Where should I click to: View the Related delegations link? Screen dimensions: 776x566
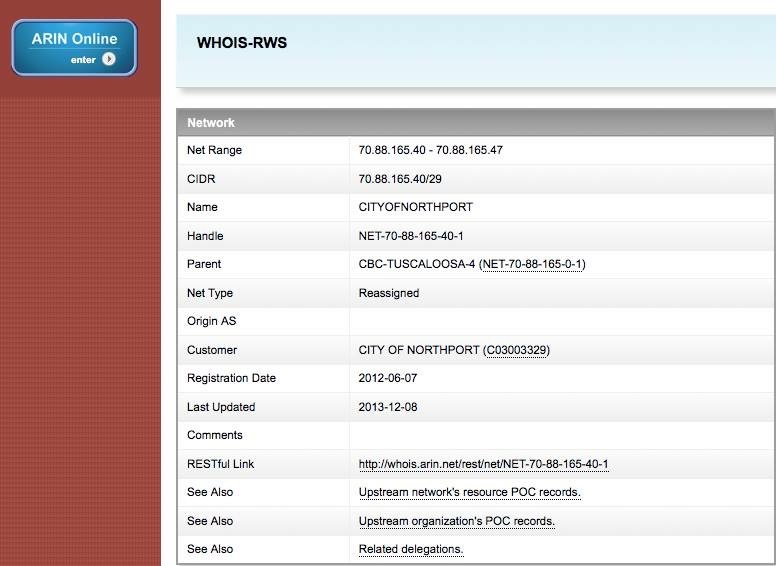tap(411, 550)
